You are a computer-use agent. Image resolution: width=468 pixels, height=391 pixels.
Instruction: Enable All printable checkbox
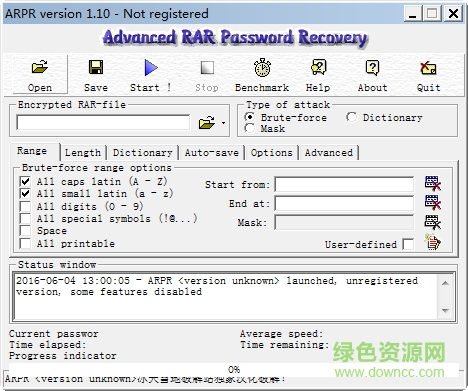[x=25, y=243]
